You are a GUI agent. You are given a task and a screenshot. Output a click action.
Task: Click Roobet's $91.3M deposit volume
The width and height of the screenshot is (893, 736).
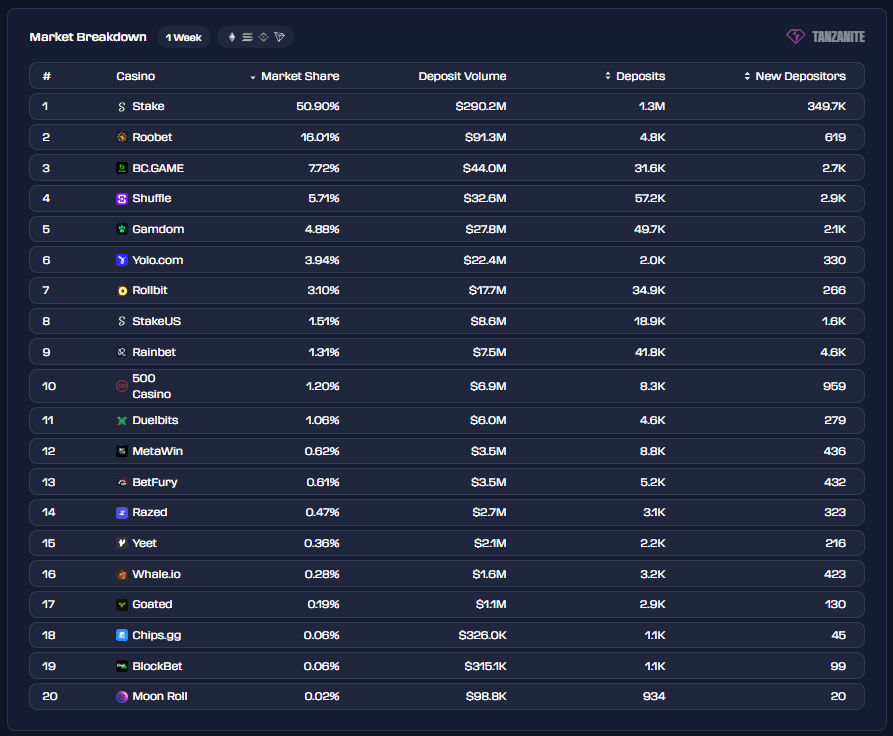pos(485,137)
